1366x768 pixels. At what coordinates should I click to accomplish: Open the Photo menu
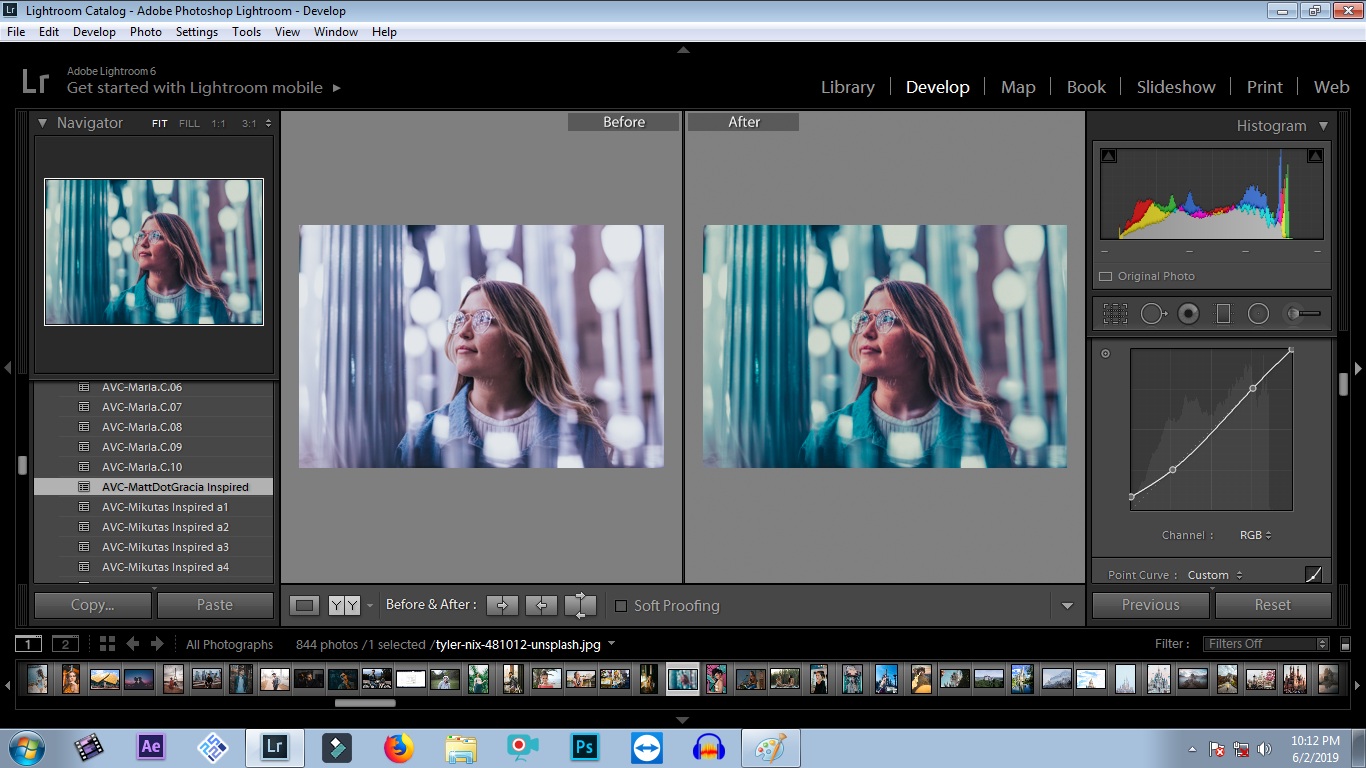146,32
